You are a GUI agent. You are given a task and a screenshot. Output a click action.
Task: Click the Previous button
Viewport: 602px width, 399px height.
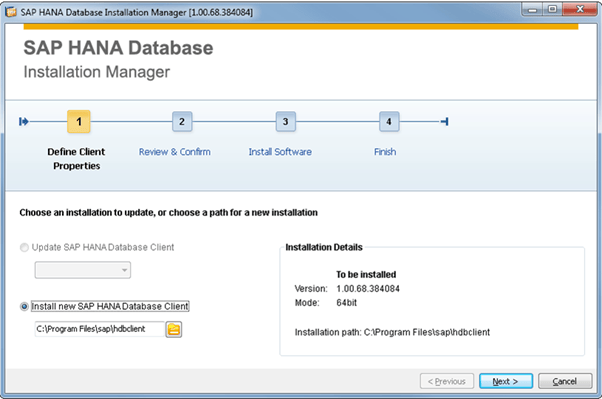[447, 381]
